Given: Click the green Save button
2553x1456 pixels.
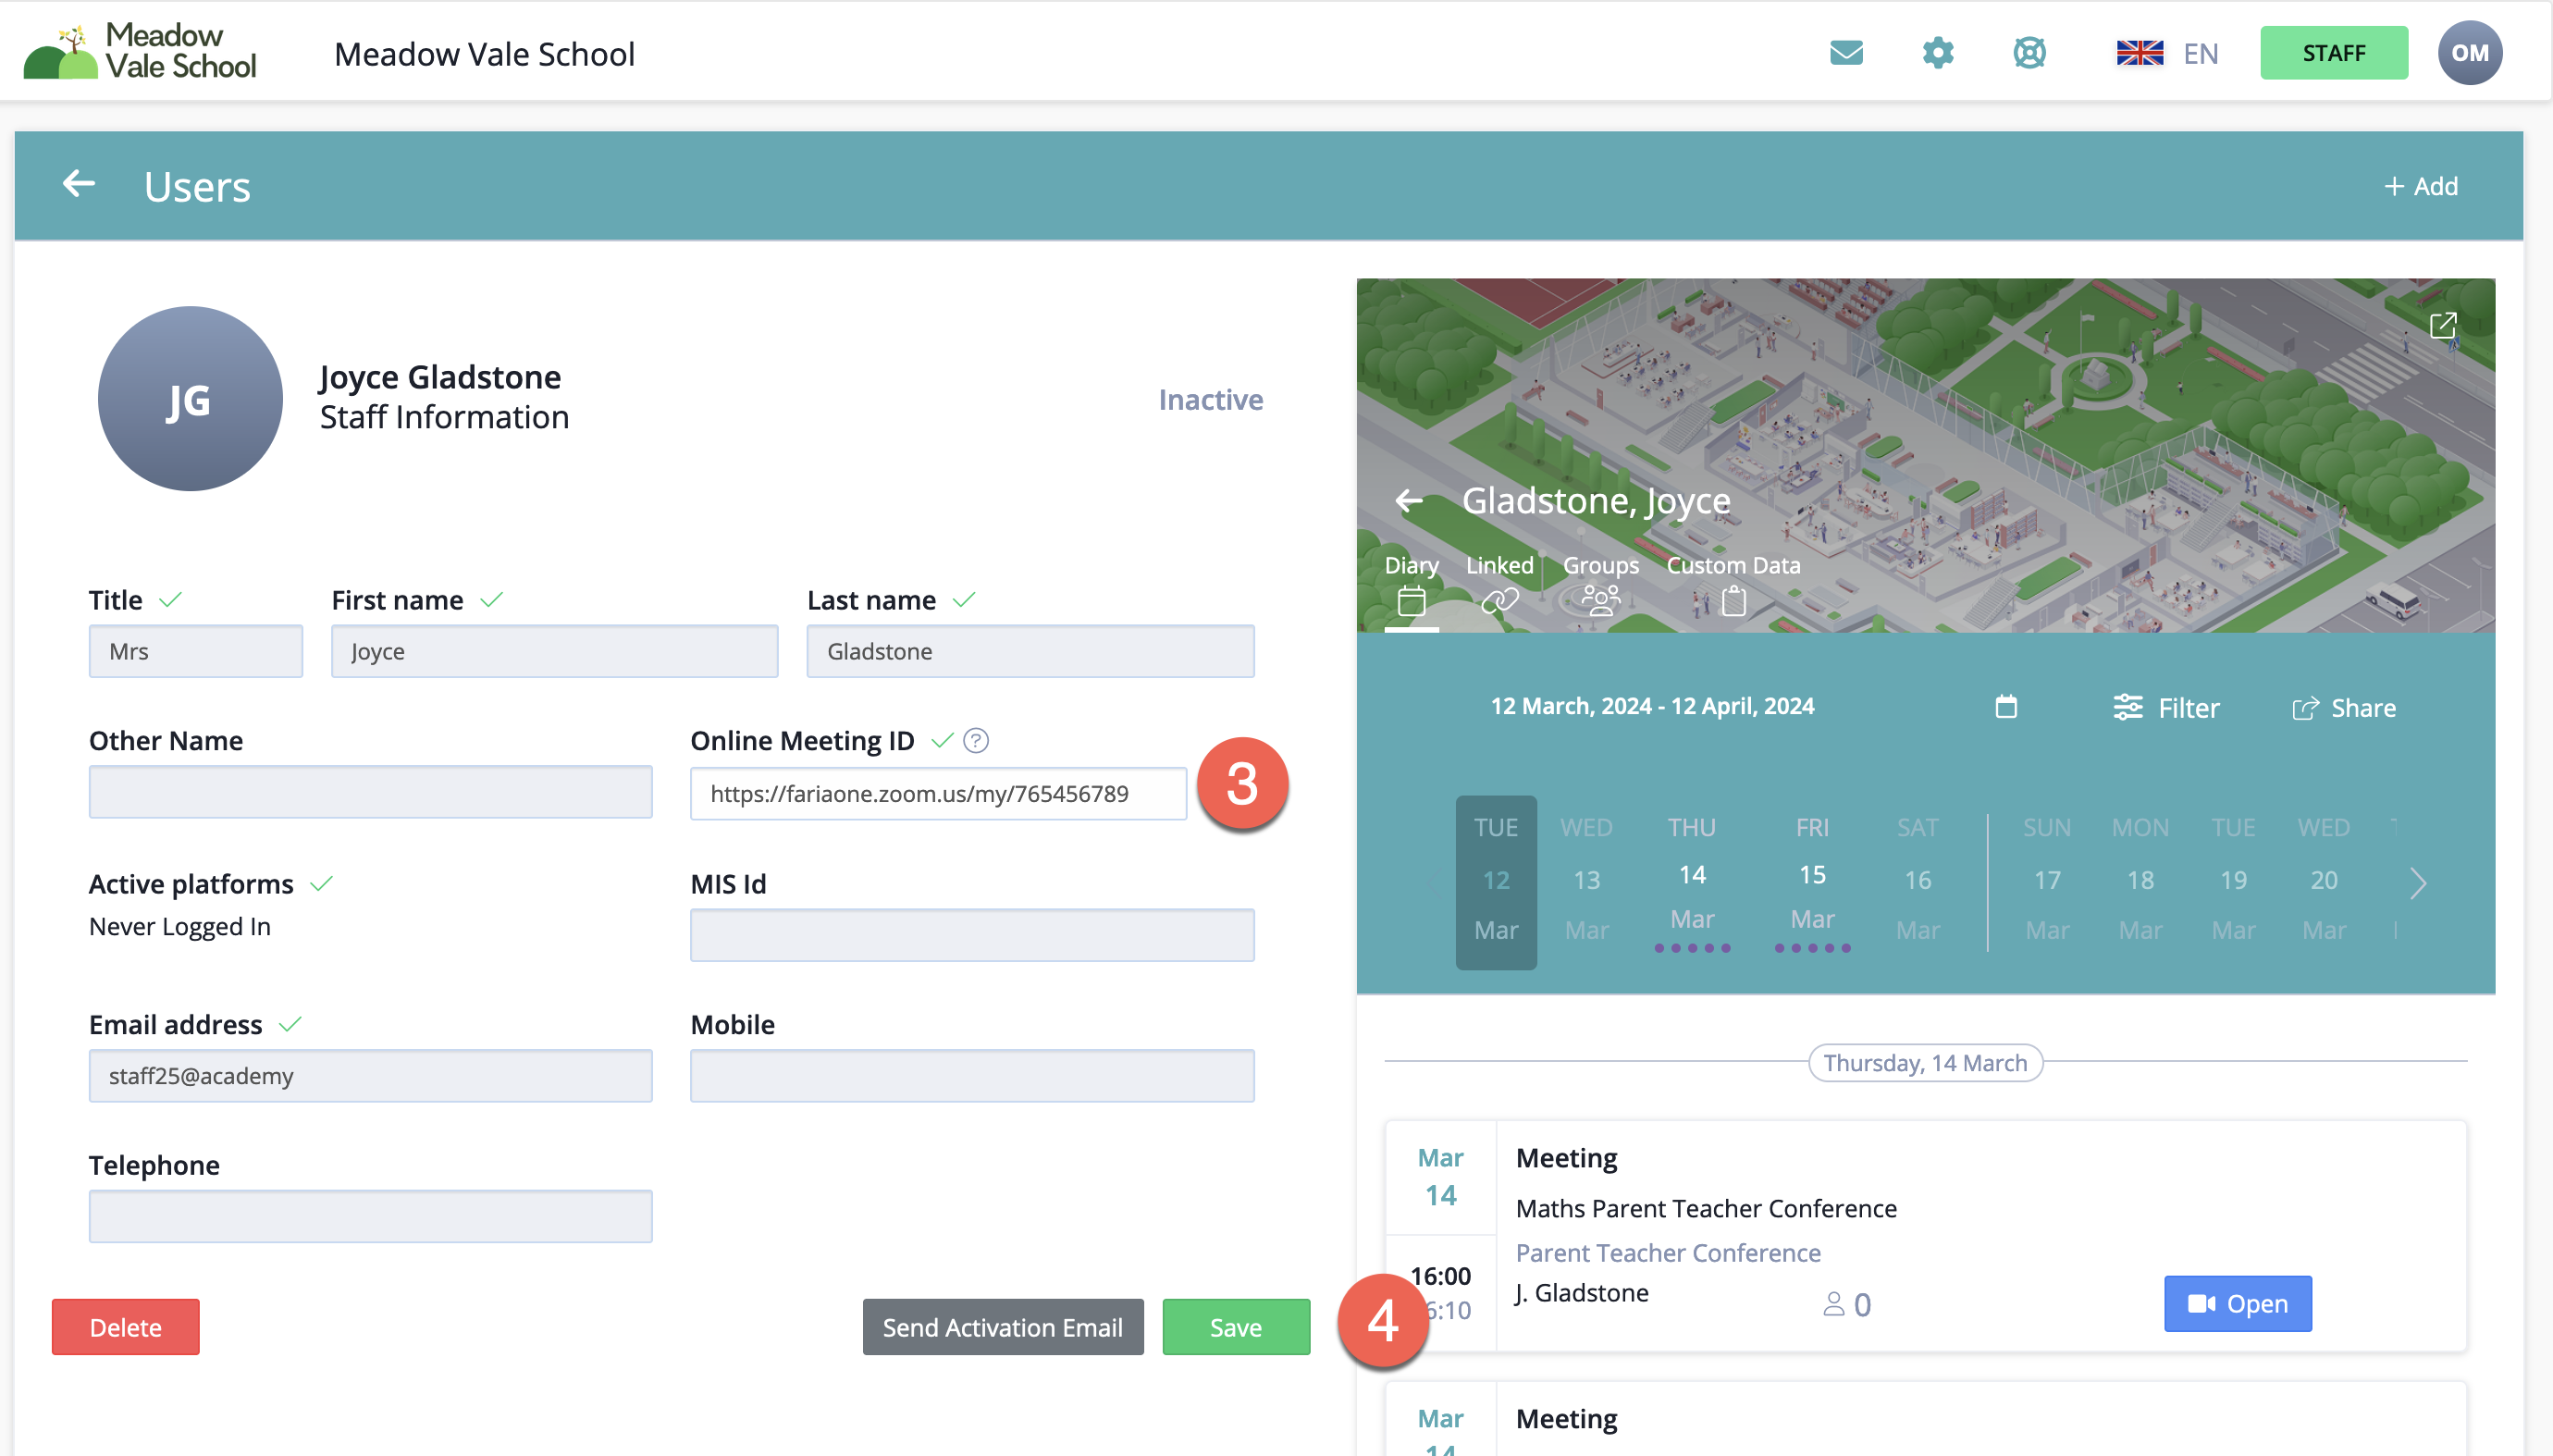Looking at the screenshot, I should pyautogui.click(x=1235, y=1327).
